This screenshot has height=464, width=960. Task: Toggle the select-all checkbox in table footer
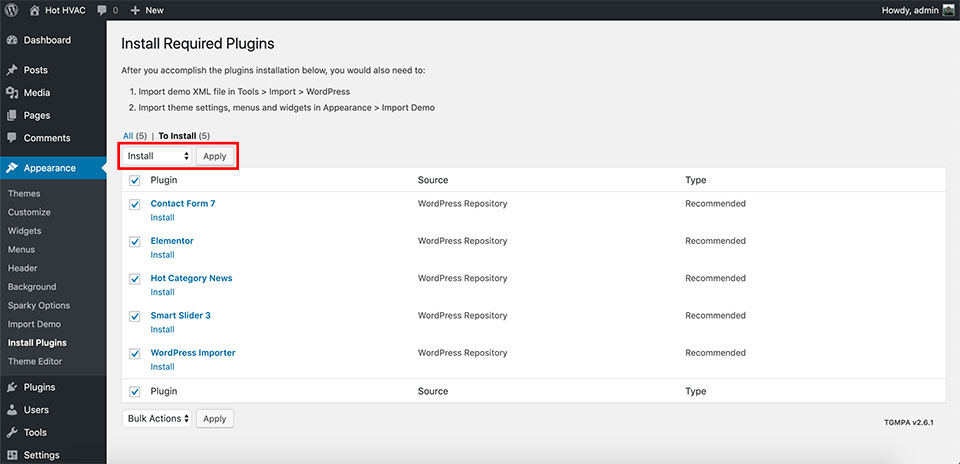(x=135, y=392)
